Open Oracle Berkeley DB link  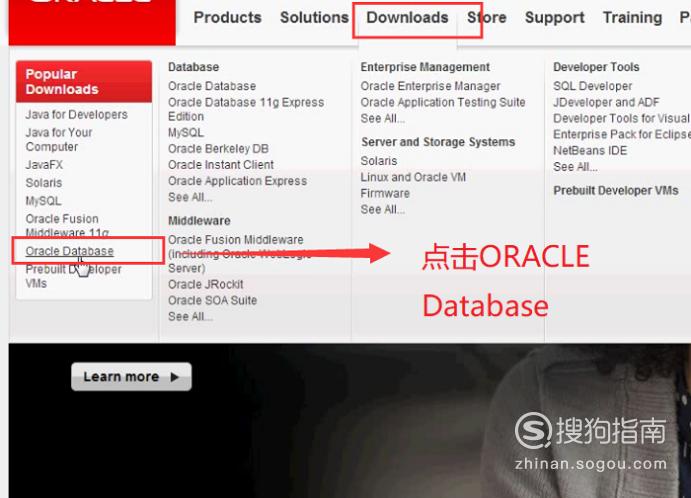[218, 149]
